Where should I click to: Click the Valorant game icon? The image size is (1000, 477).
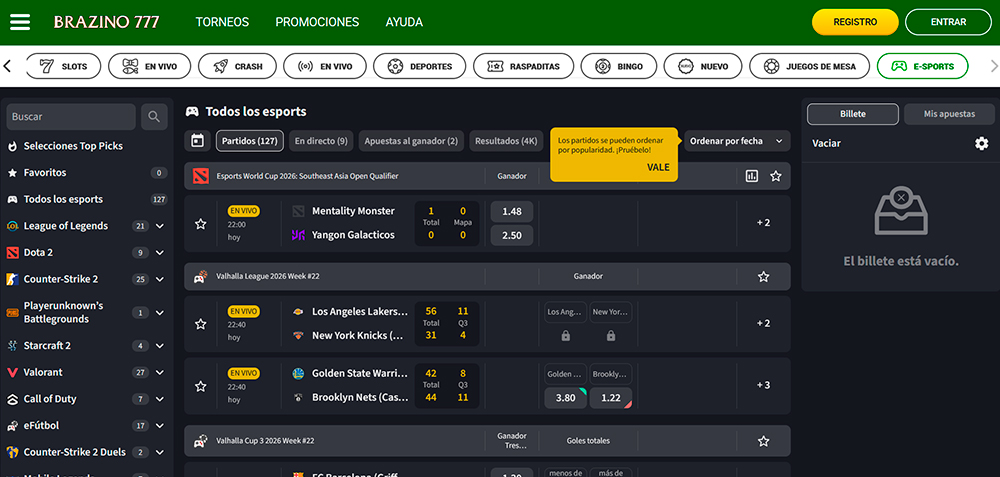[x=12, y=372]
